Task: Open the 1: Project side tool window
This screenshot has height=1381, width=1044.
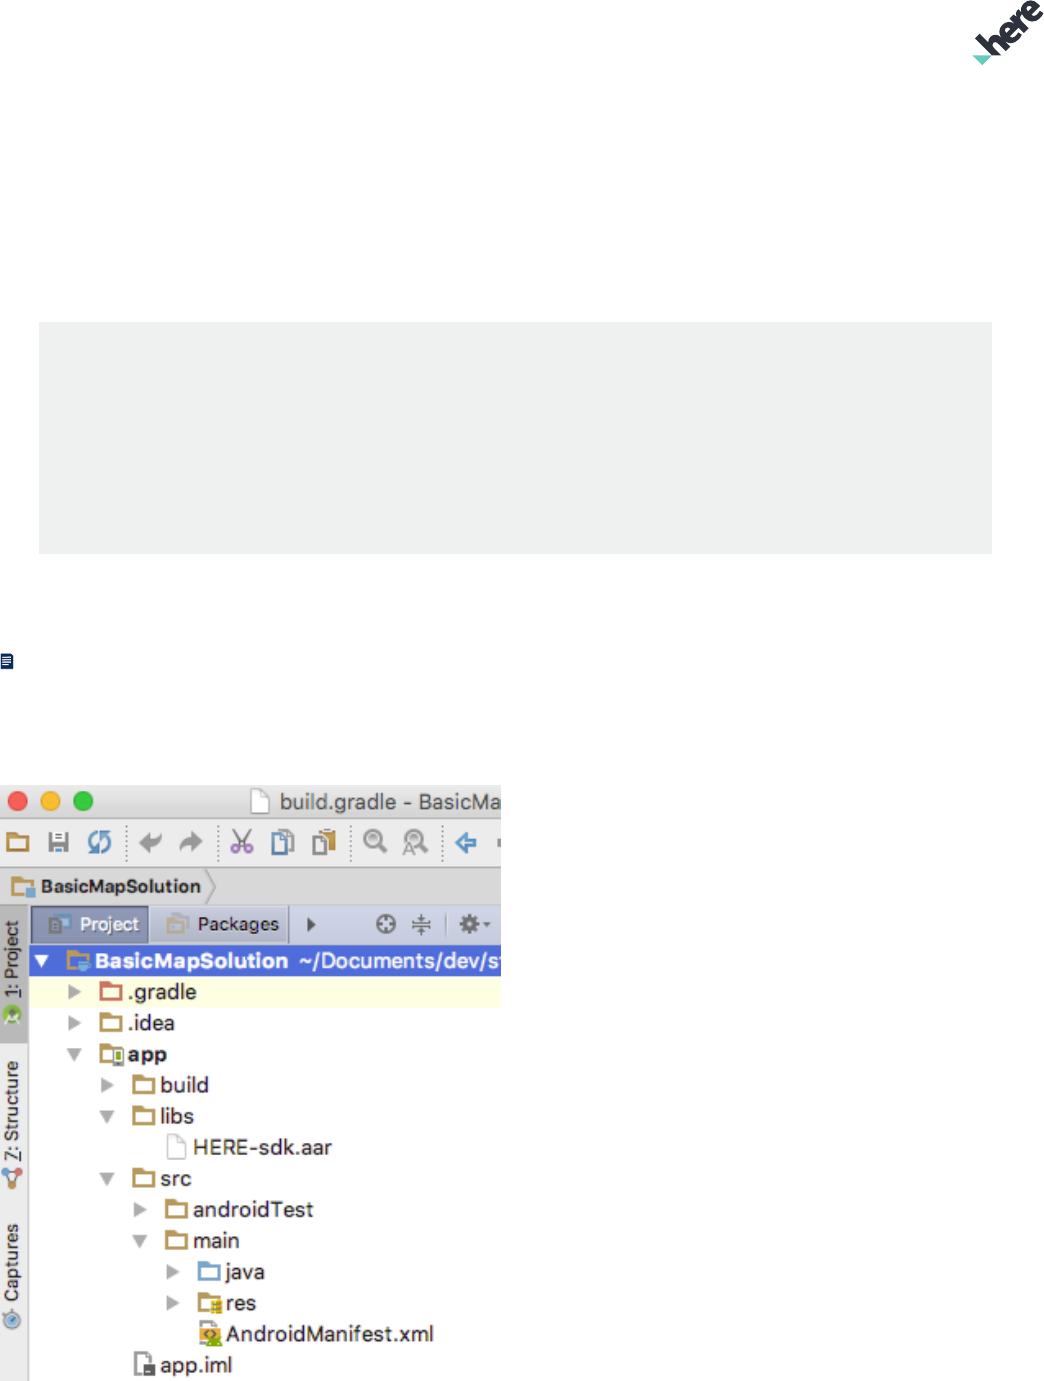Action: pyautogui.click(x=13, y=972)
